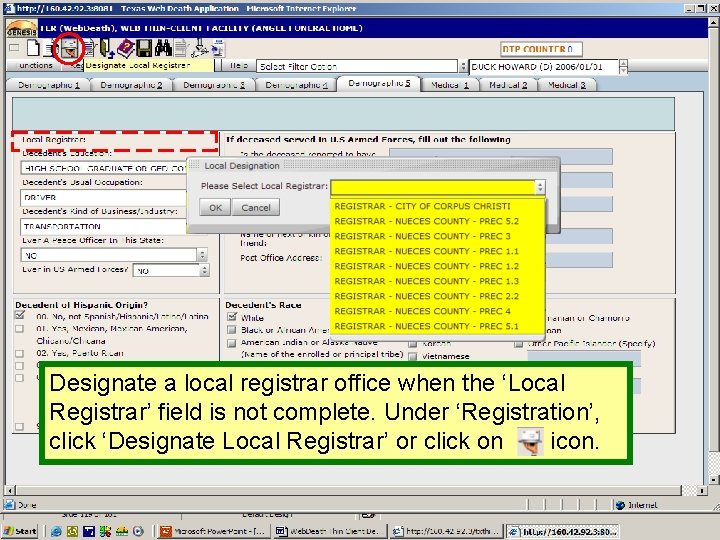
Task: Click the DUCK HOWARD record selector arrows
Action: [623, 67]
